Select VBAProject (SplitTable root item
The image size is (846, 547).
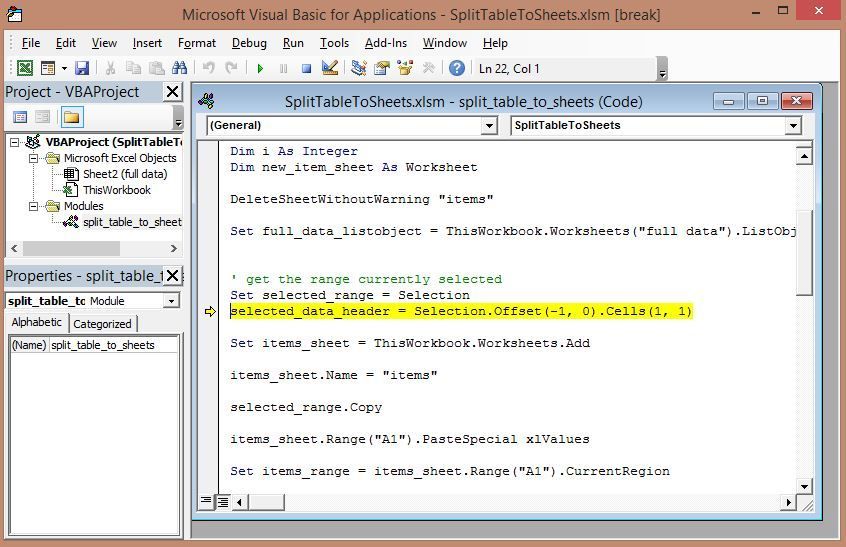(113, 142)
